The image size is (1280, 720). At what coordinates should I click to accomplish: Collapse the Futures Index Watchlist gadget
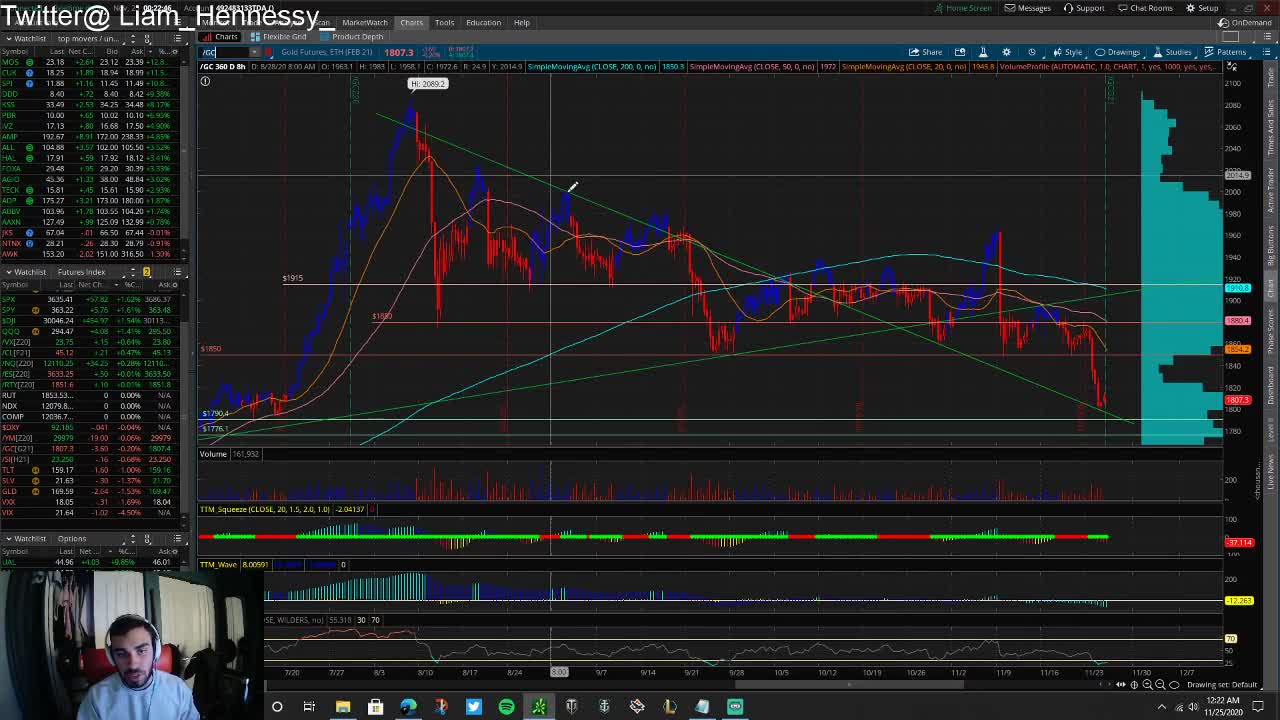tap(7, 272)
